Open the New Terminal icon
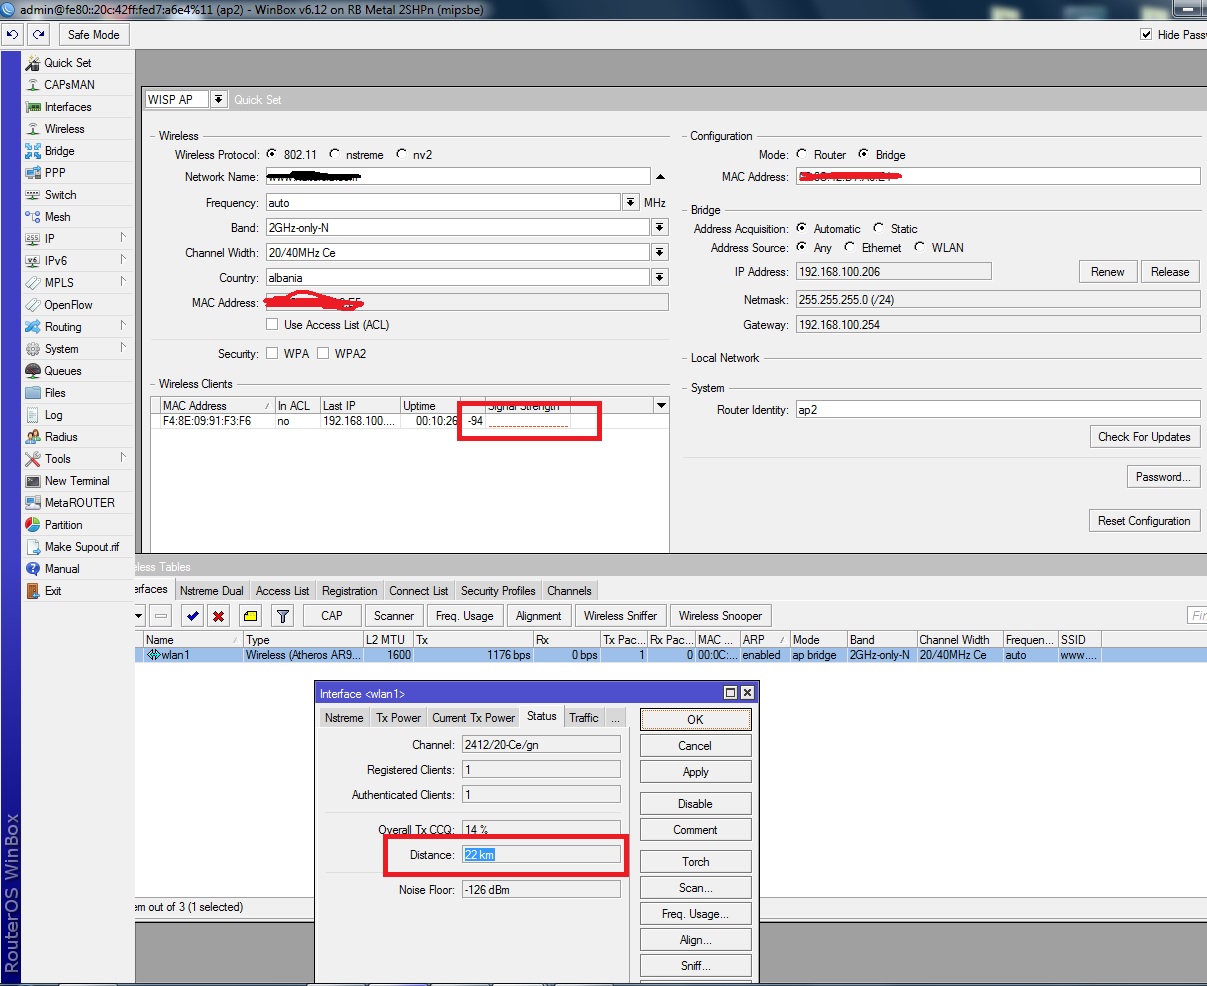This screenshot has height=986, width=1207. [33, 481]
